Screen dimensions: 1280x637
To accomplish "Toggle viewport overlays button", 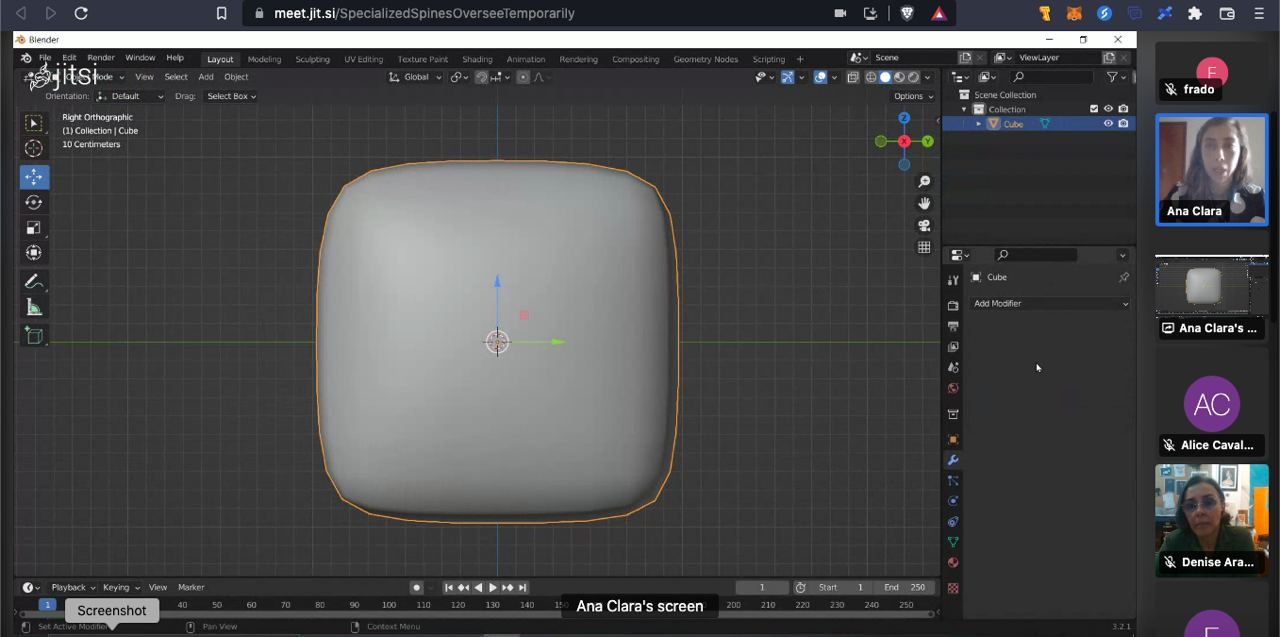I will click(x=820, y=77).
